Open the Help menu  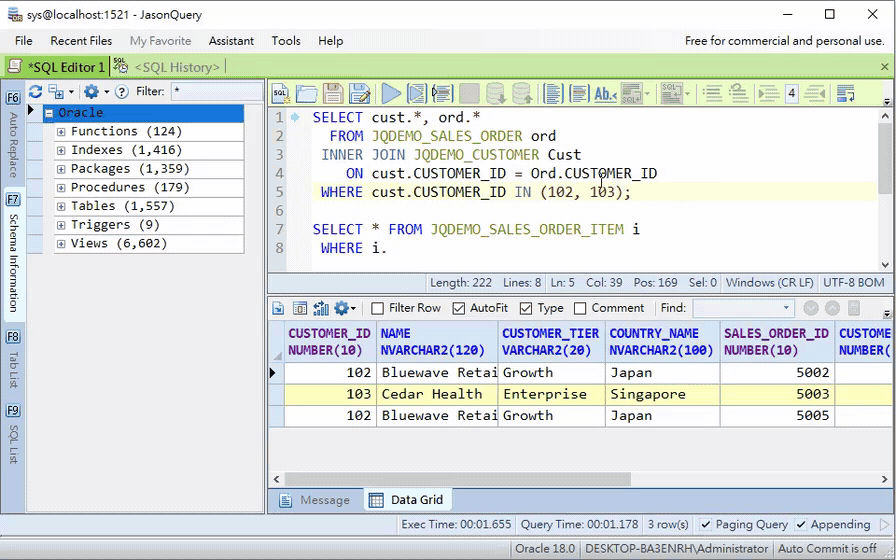[330, 41]
